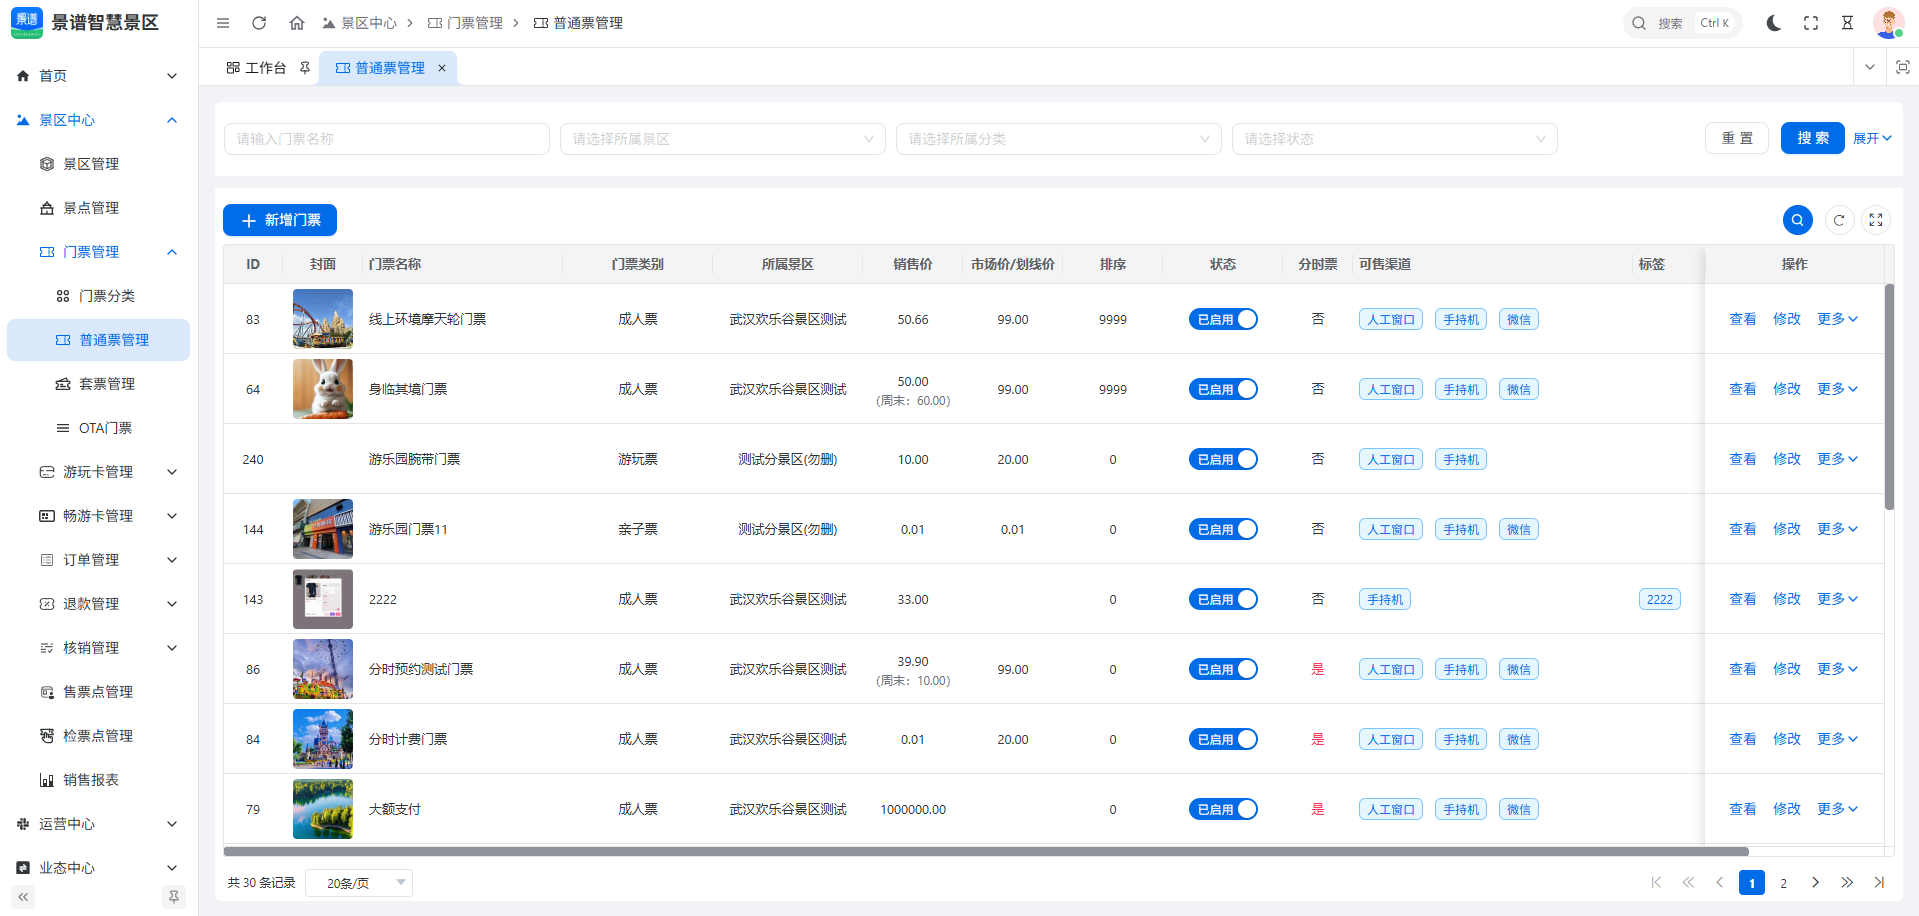Open 售票点管理 in the sidebar

click(99, 692)
